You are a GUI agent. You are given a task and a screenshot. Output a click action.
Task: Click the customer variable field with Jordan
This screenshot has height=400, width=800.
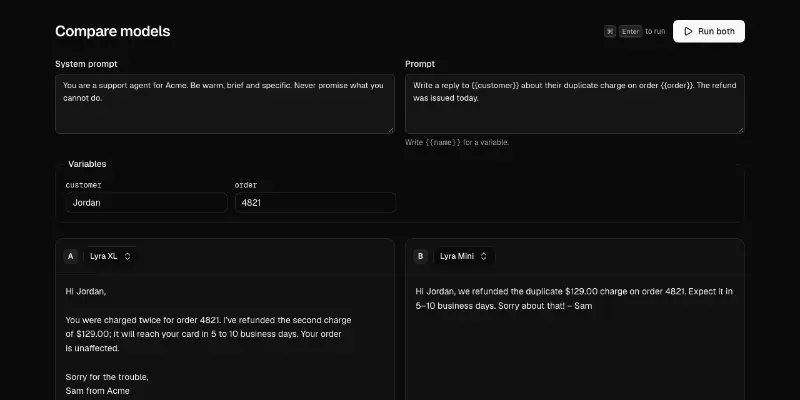click(x=146, y=203)
